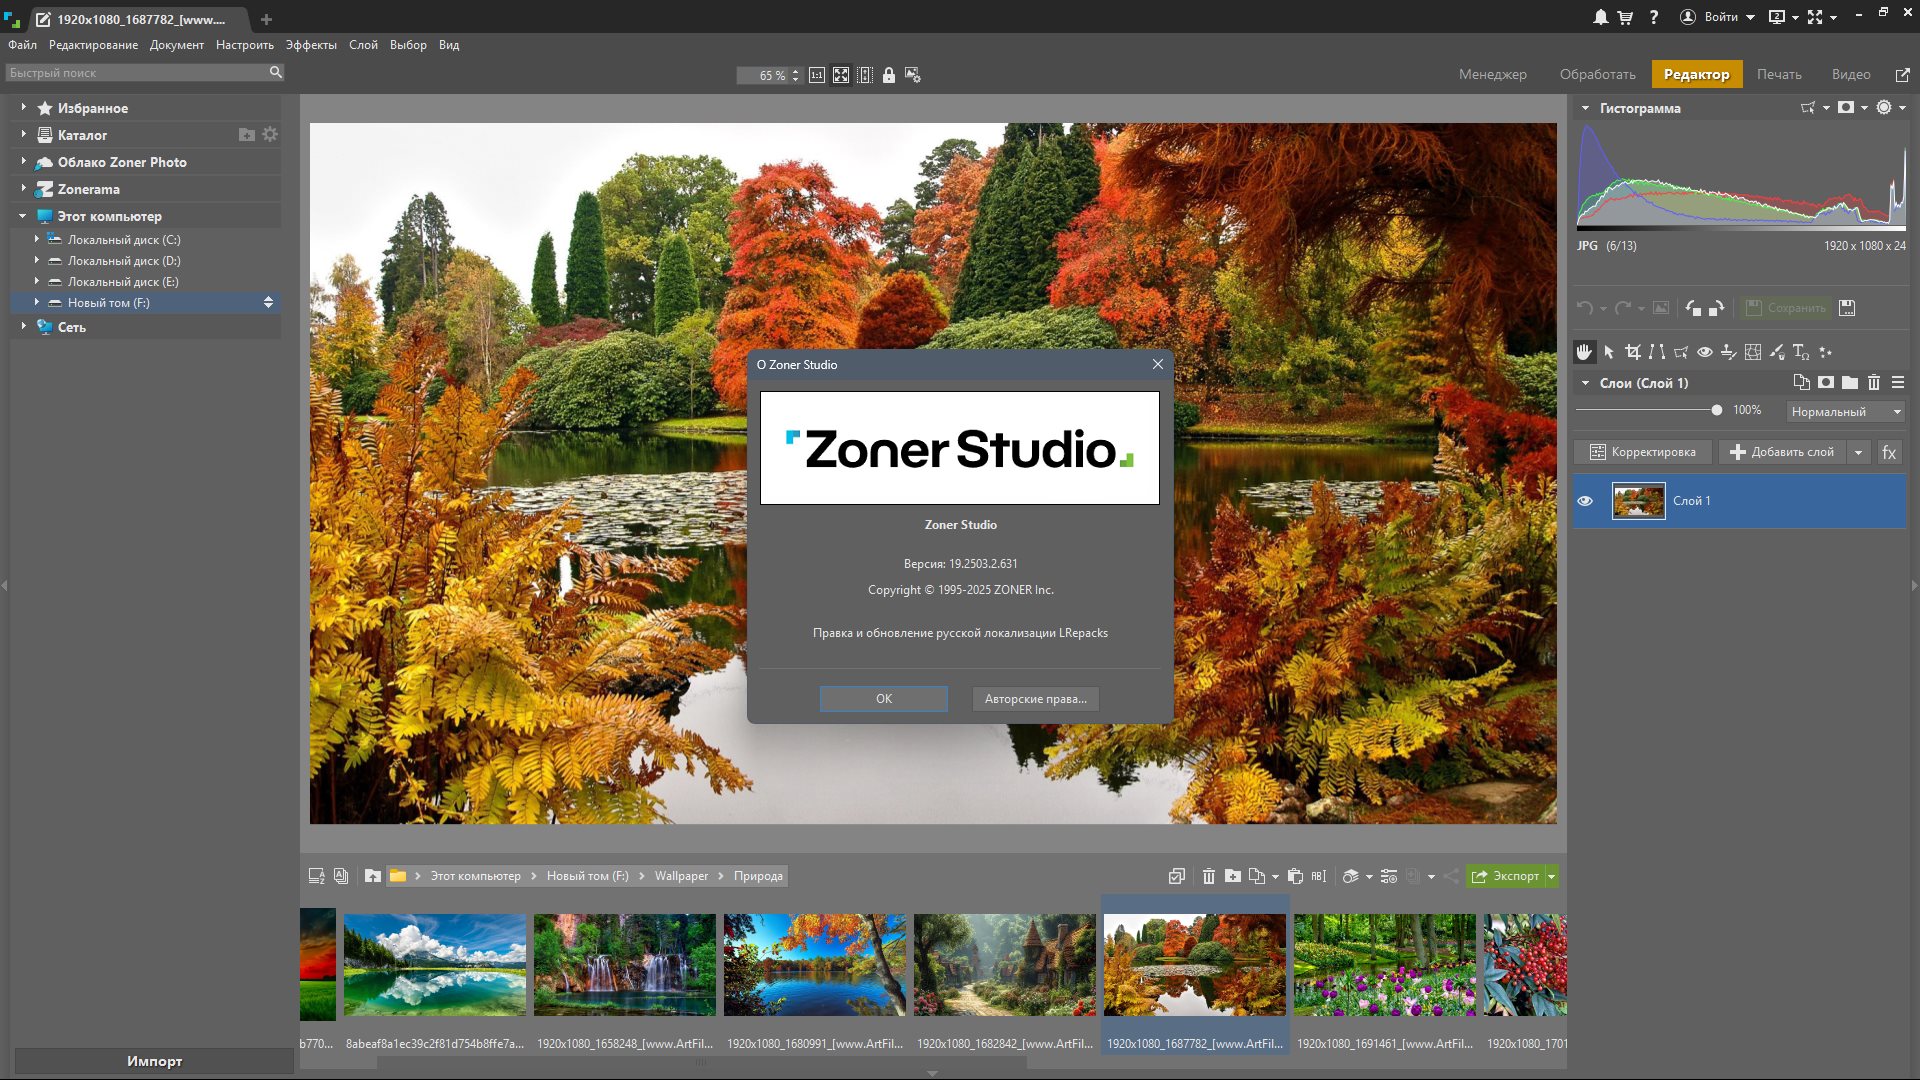This screenshot has width=1920, height=1080.
Task: Open layer effects with fx button
Action: tap(1889, 452)
